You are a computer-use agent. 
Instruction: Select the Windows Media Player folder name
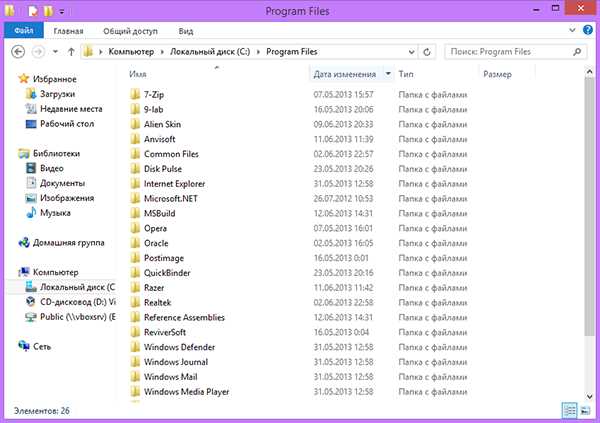(186, 392)
